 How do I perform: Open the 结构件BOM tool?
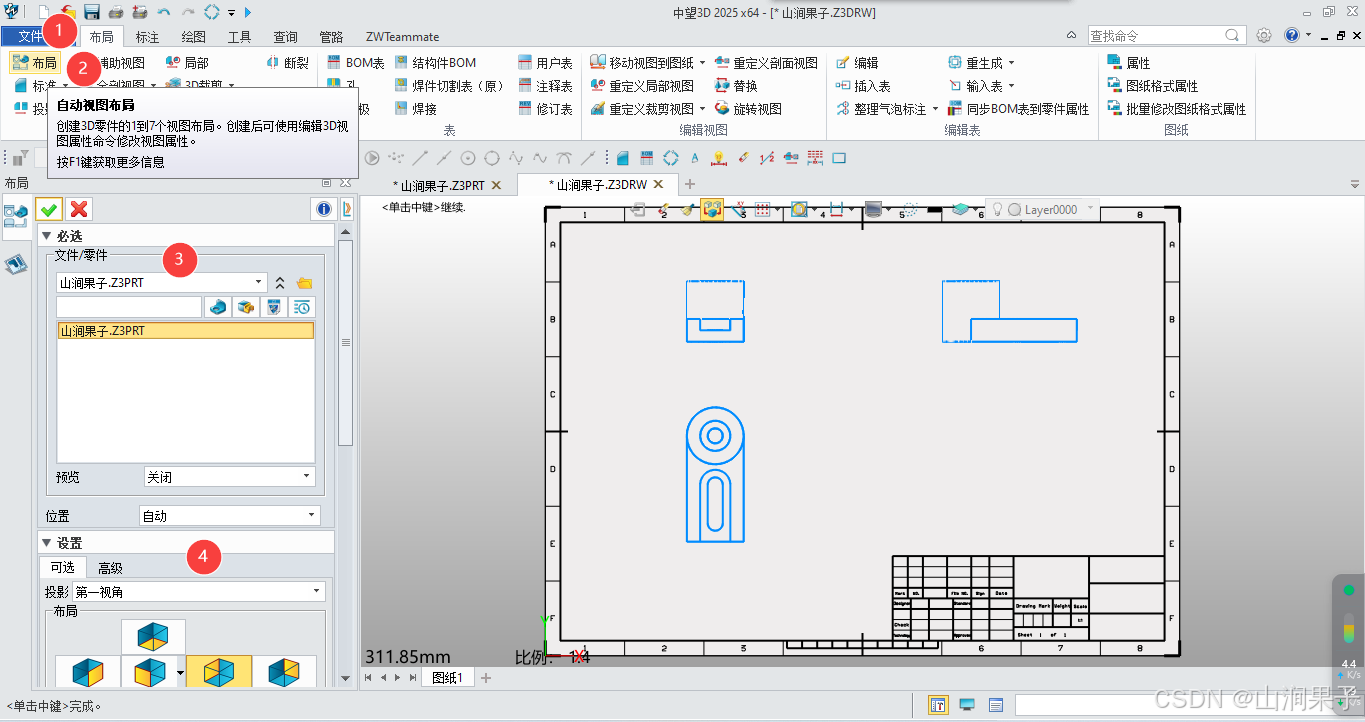click(435, 62)
